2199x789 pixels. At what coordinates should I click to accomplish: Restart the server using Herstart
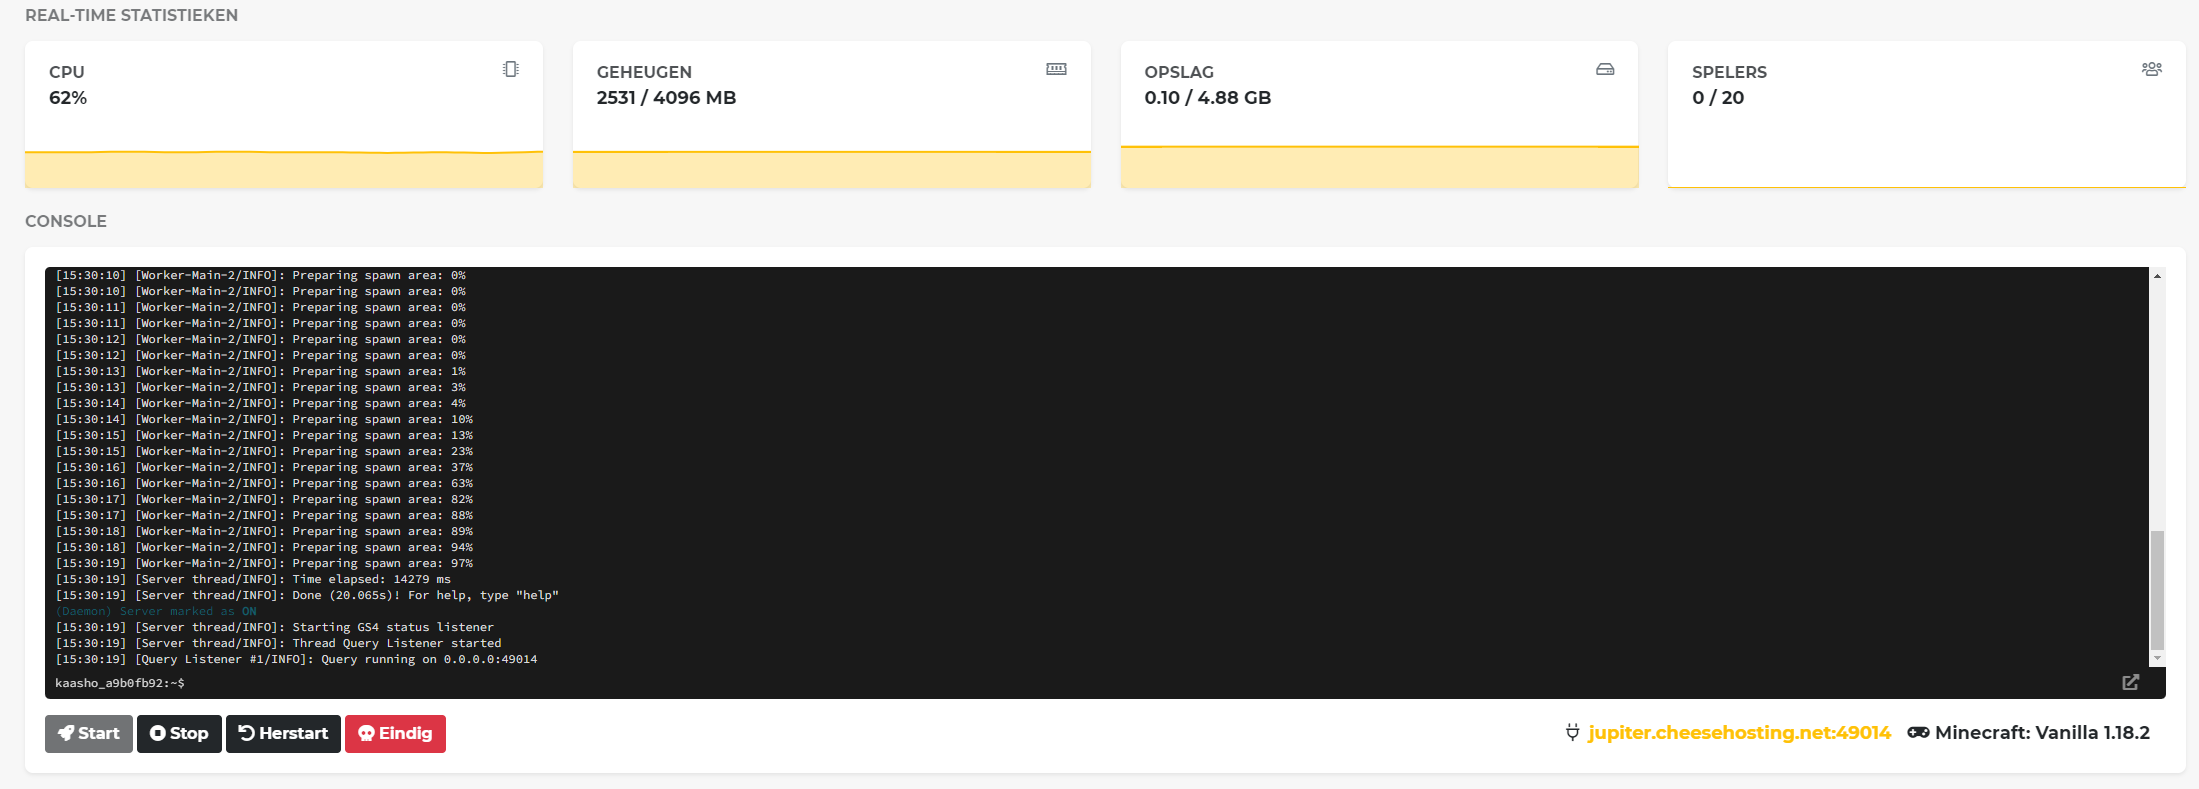pos(283,733)
